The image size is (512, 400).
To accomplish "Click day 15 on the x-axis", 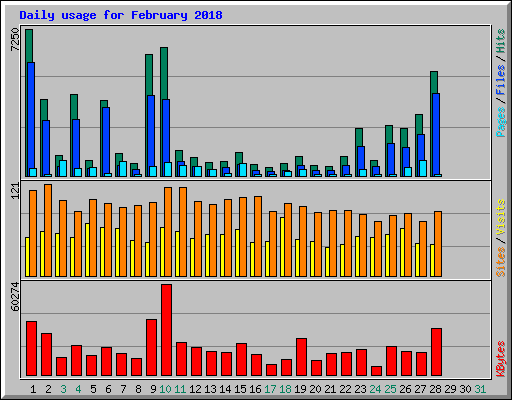I will (x=240, y=389).
